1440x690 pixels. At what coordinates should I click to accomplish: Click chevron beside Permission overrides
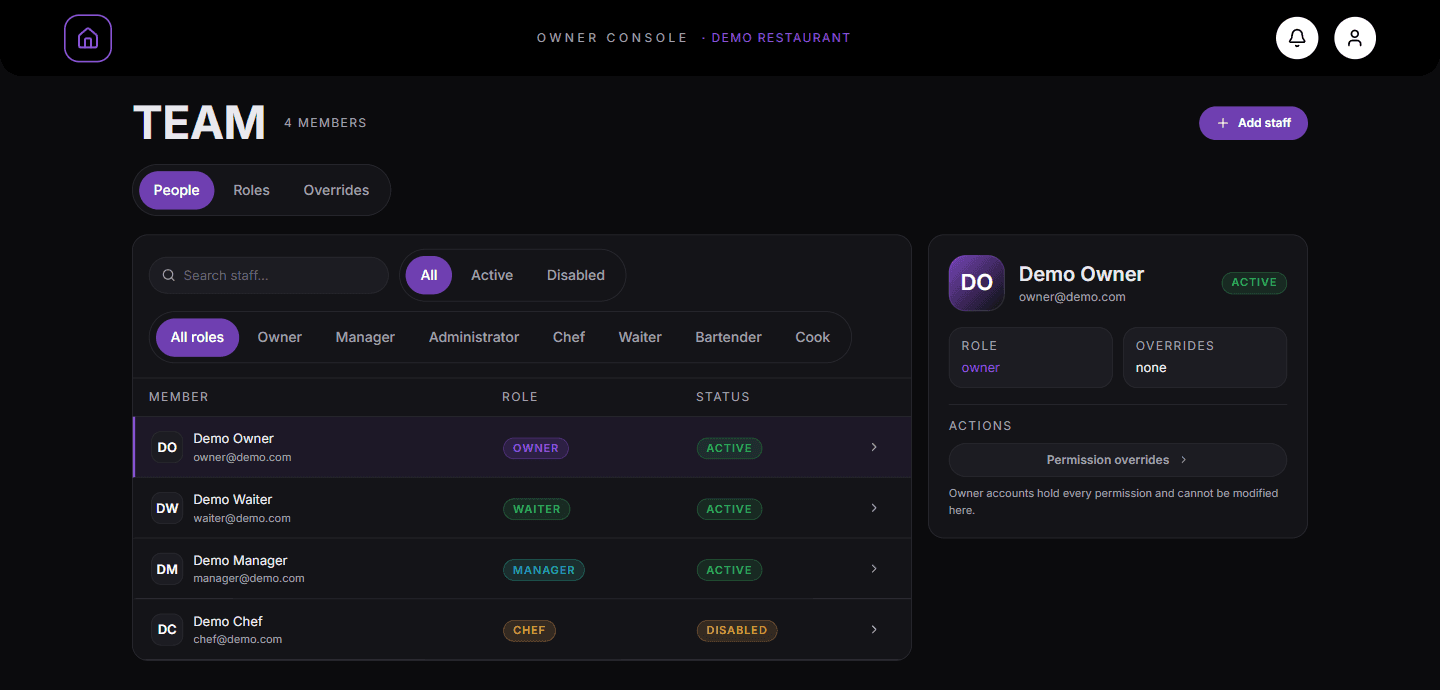tap(1184, 460)
